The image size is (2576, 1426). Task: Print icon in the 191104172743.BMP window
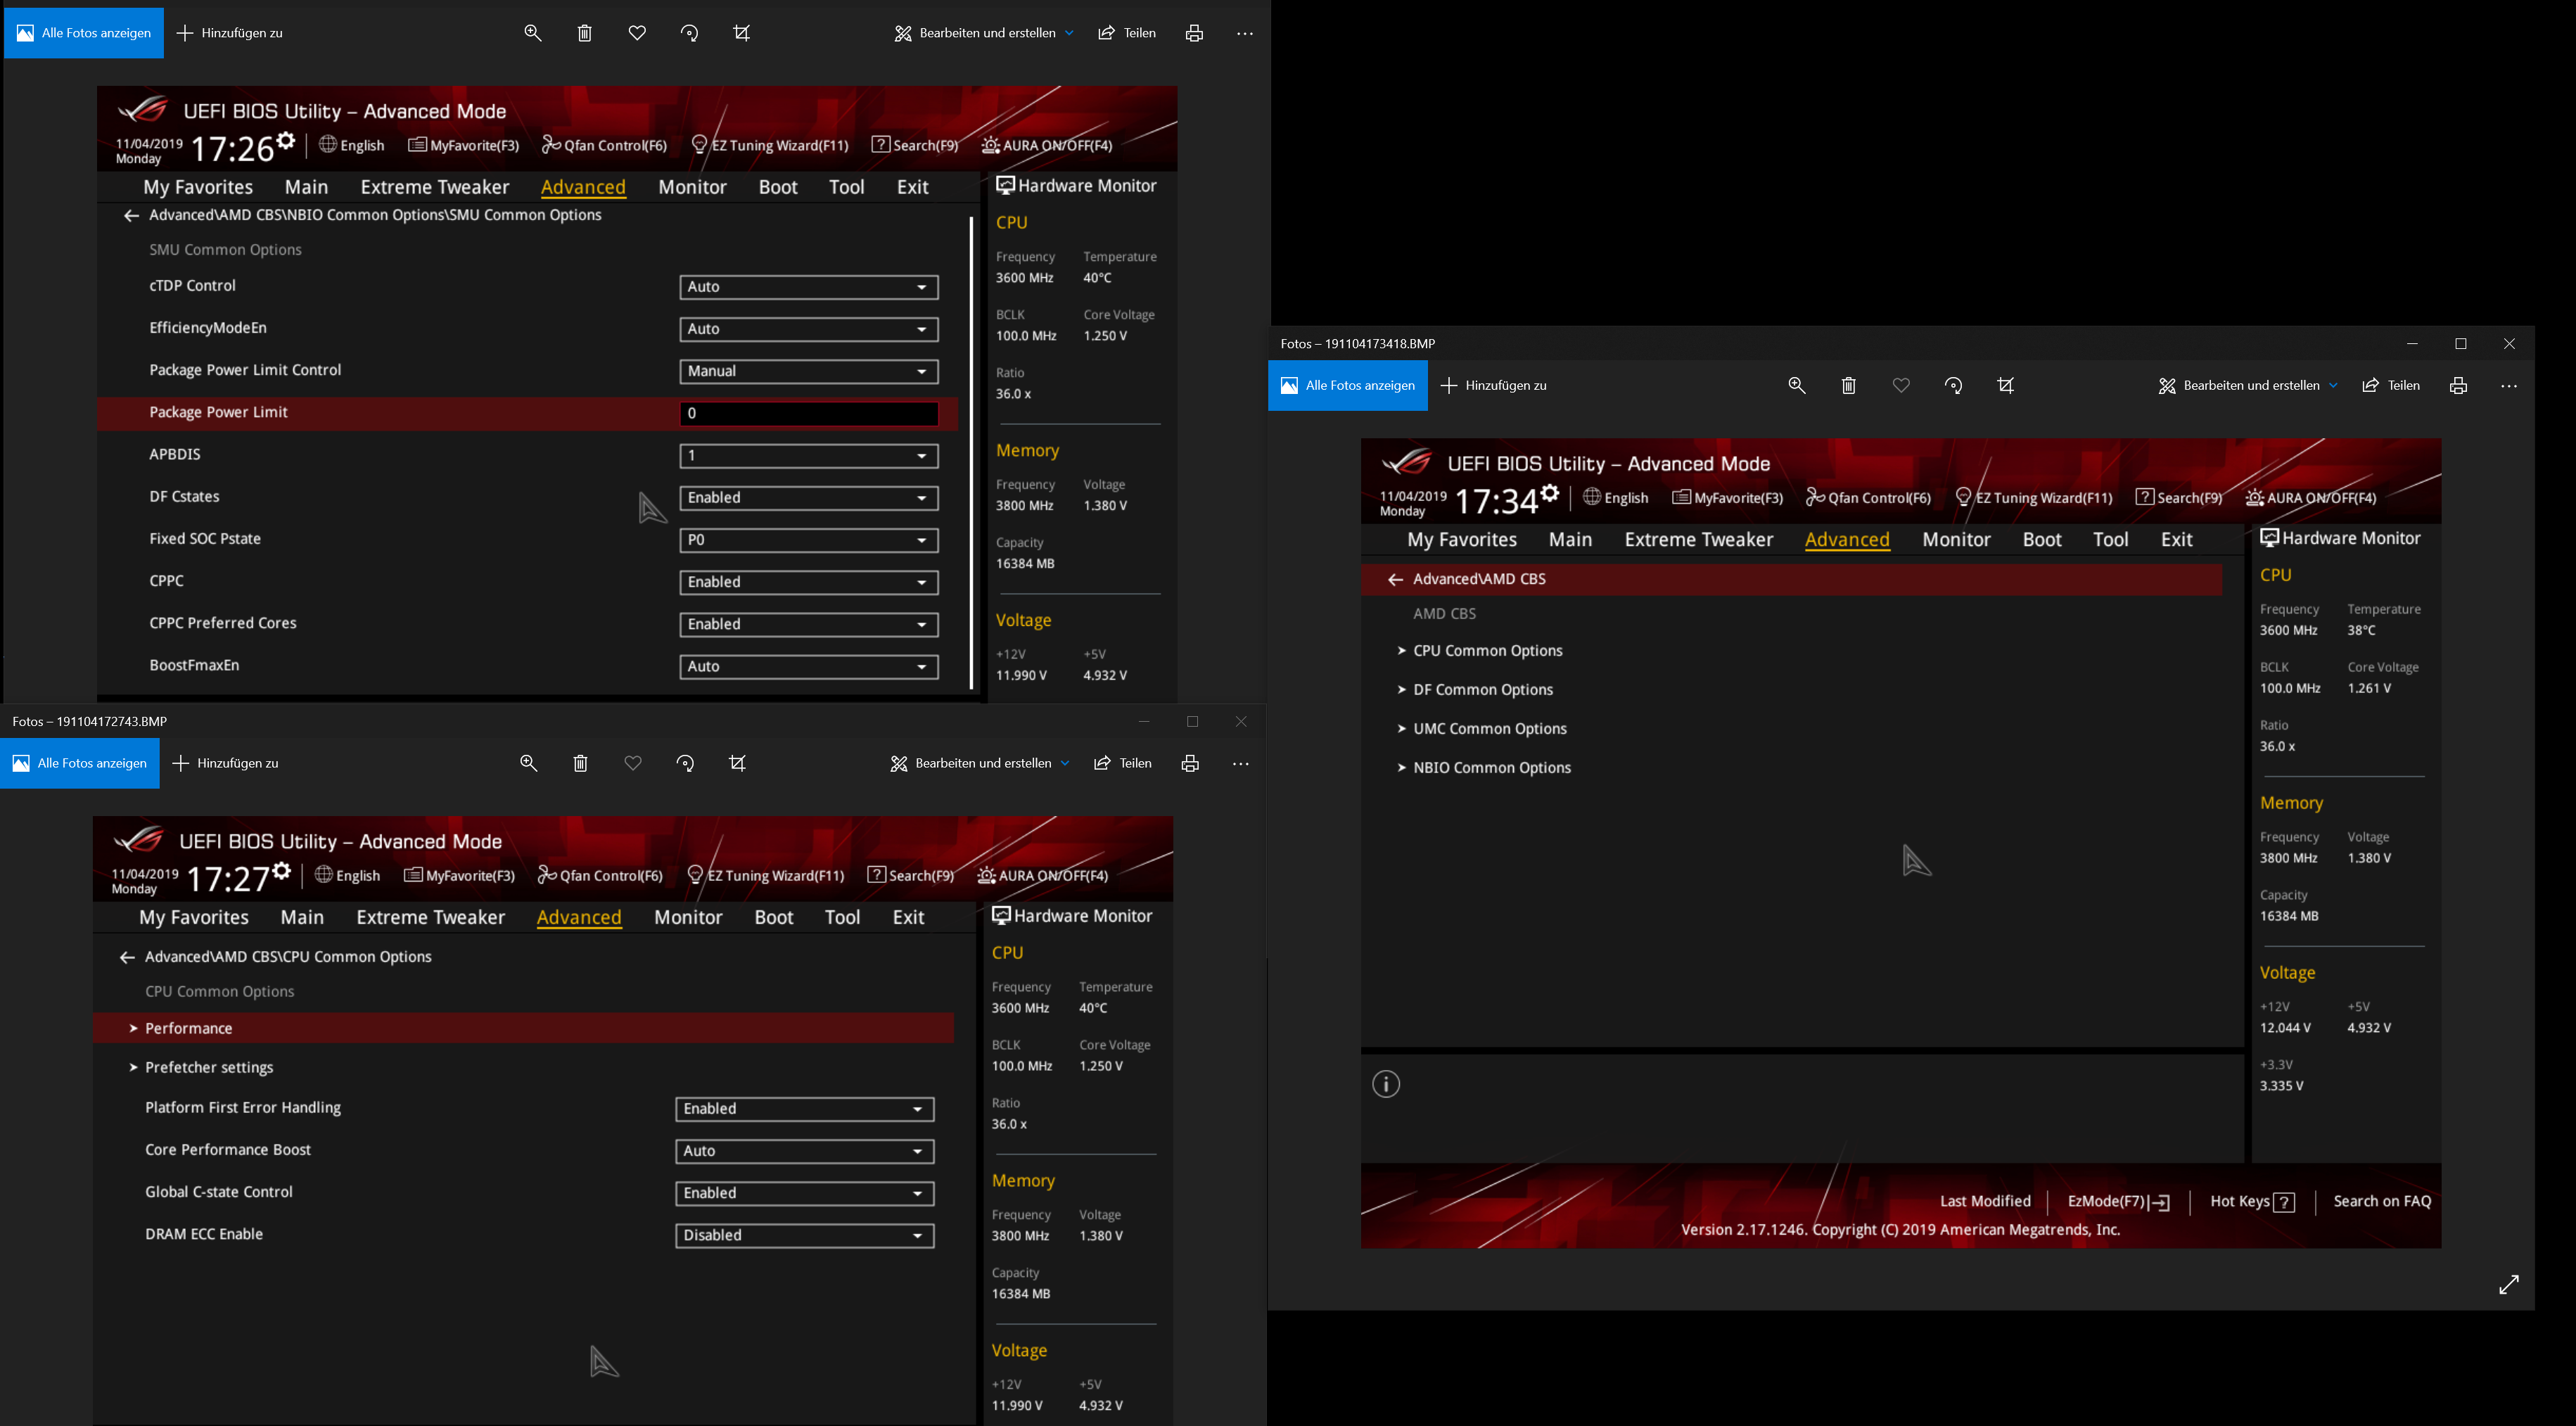(1190, 763)
